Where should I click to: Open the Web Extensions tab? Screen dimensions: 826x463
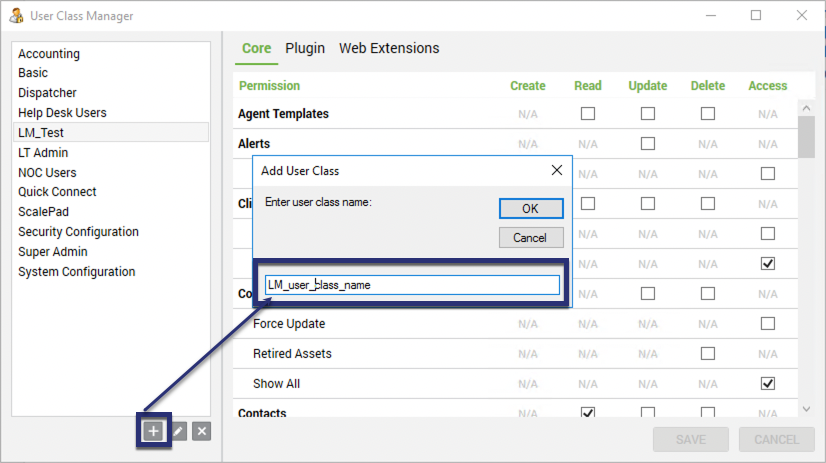pos(389,48)
